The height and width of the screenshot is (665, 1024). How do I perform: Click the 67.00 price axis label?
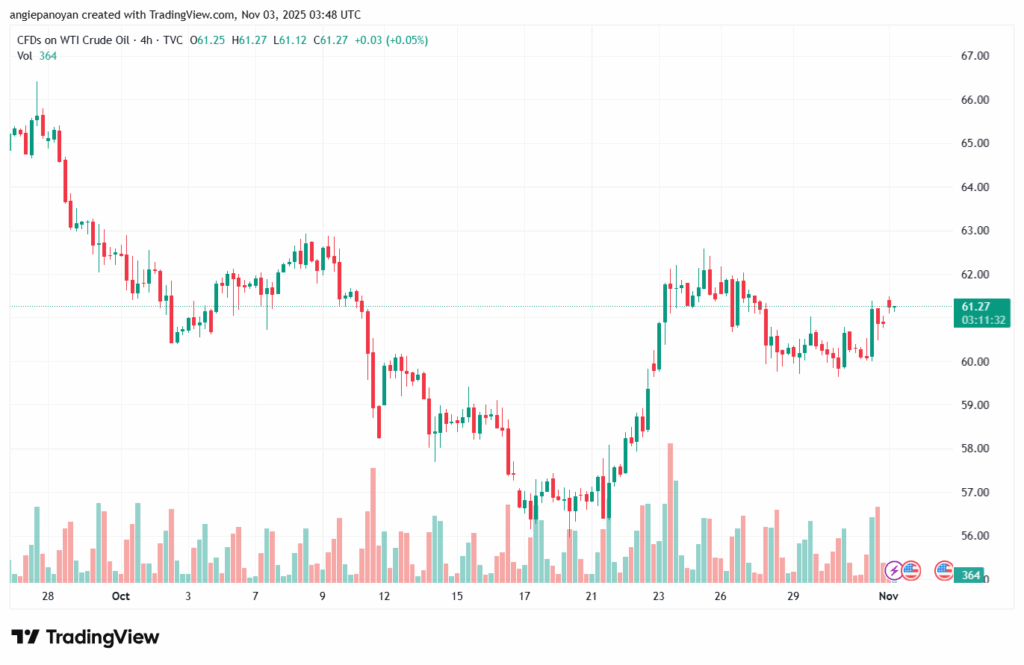coord(975,57)
